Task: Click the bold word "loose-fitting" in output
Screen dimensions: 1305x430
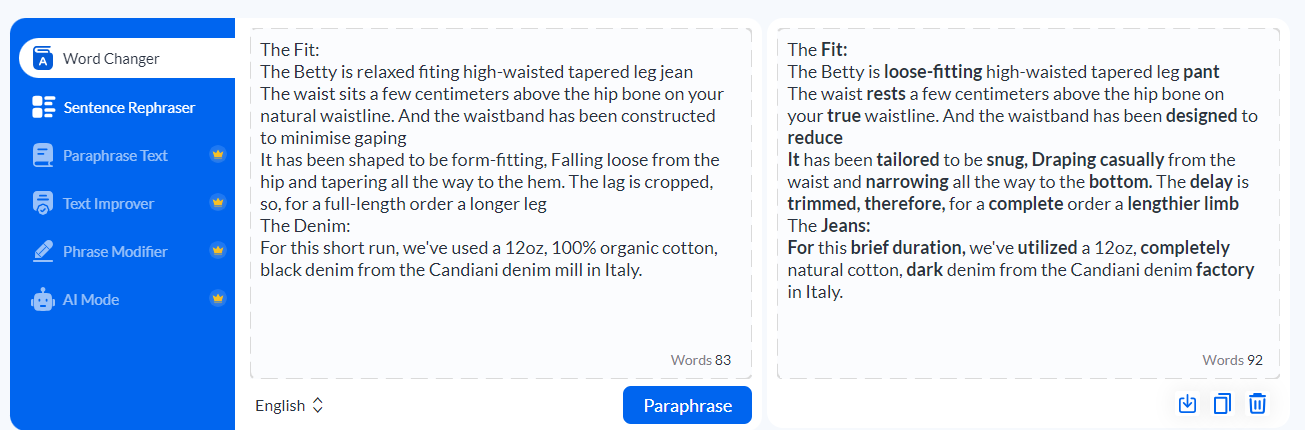Action: point(933,72)
